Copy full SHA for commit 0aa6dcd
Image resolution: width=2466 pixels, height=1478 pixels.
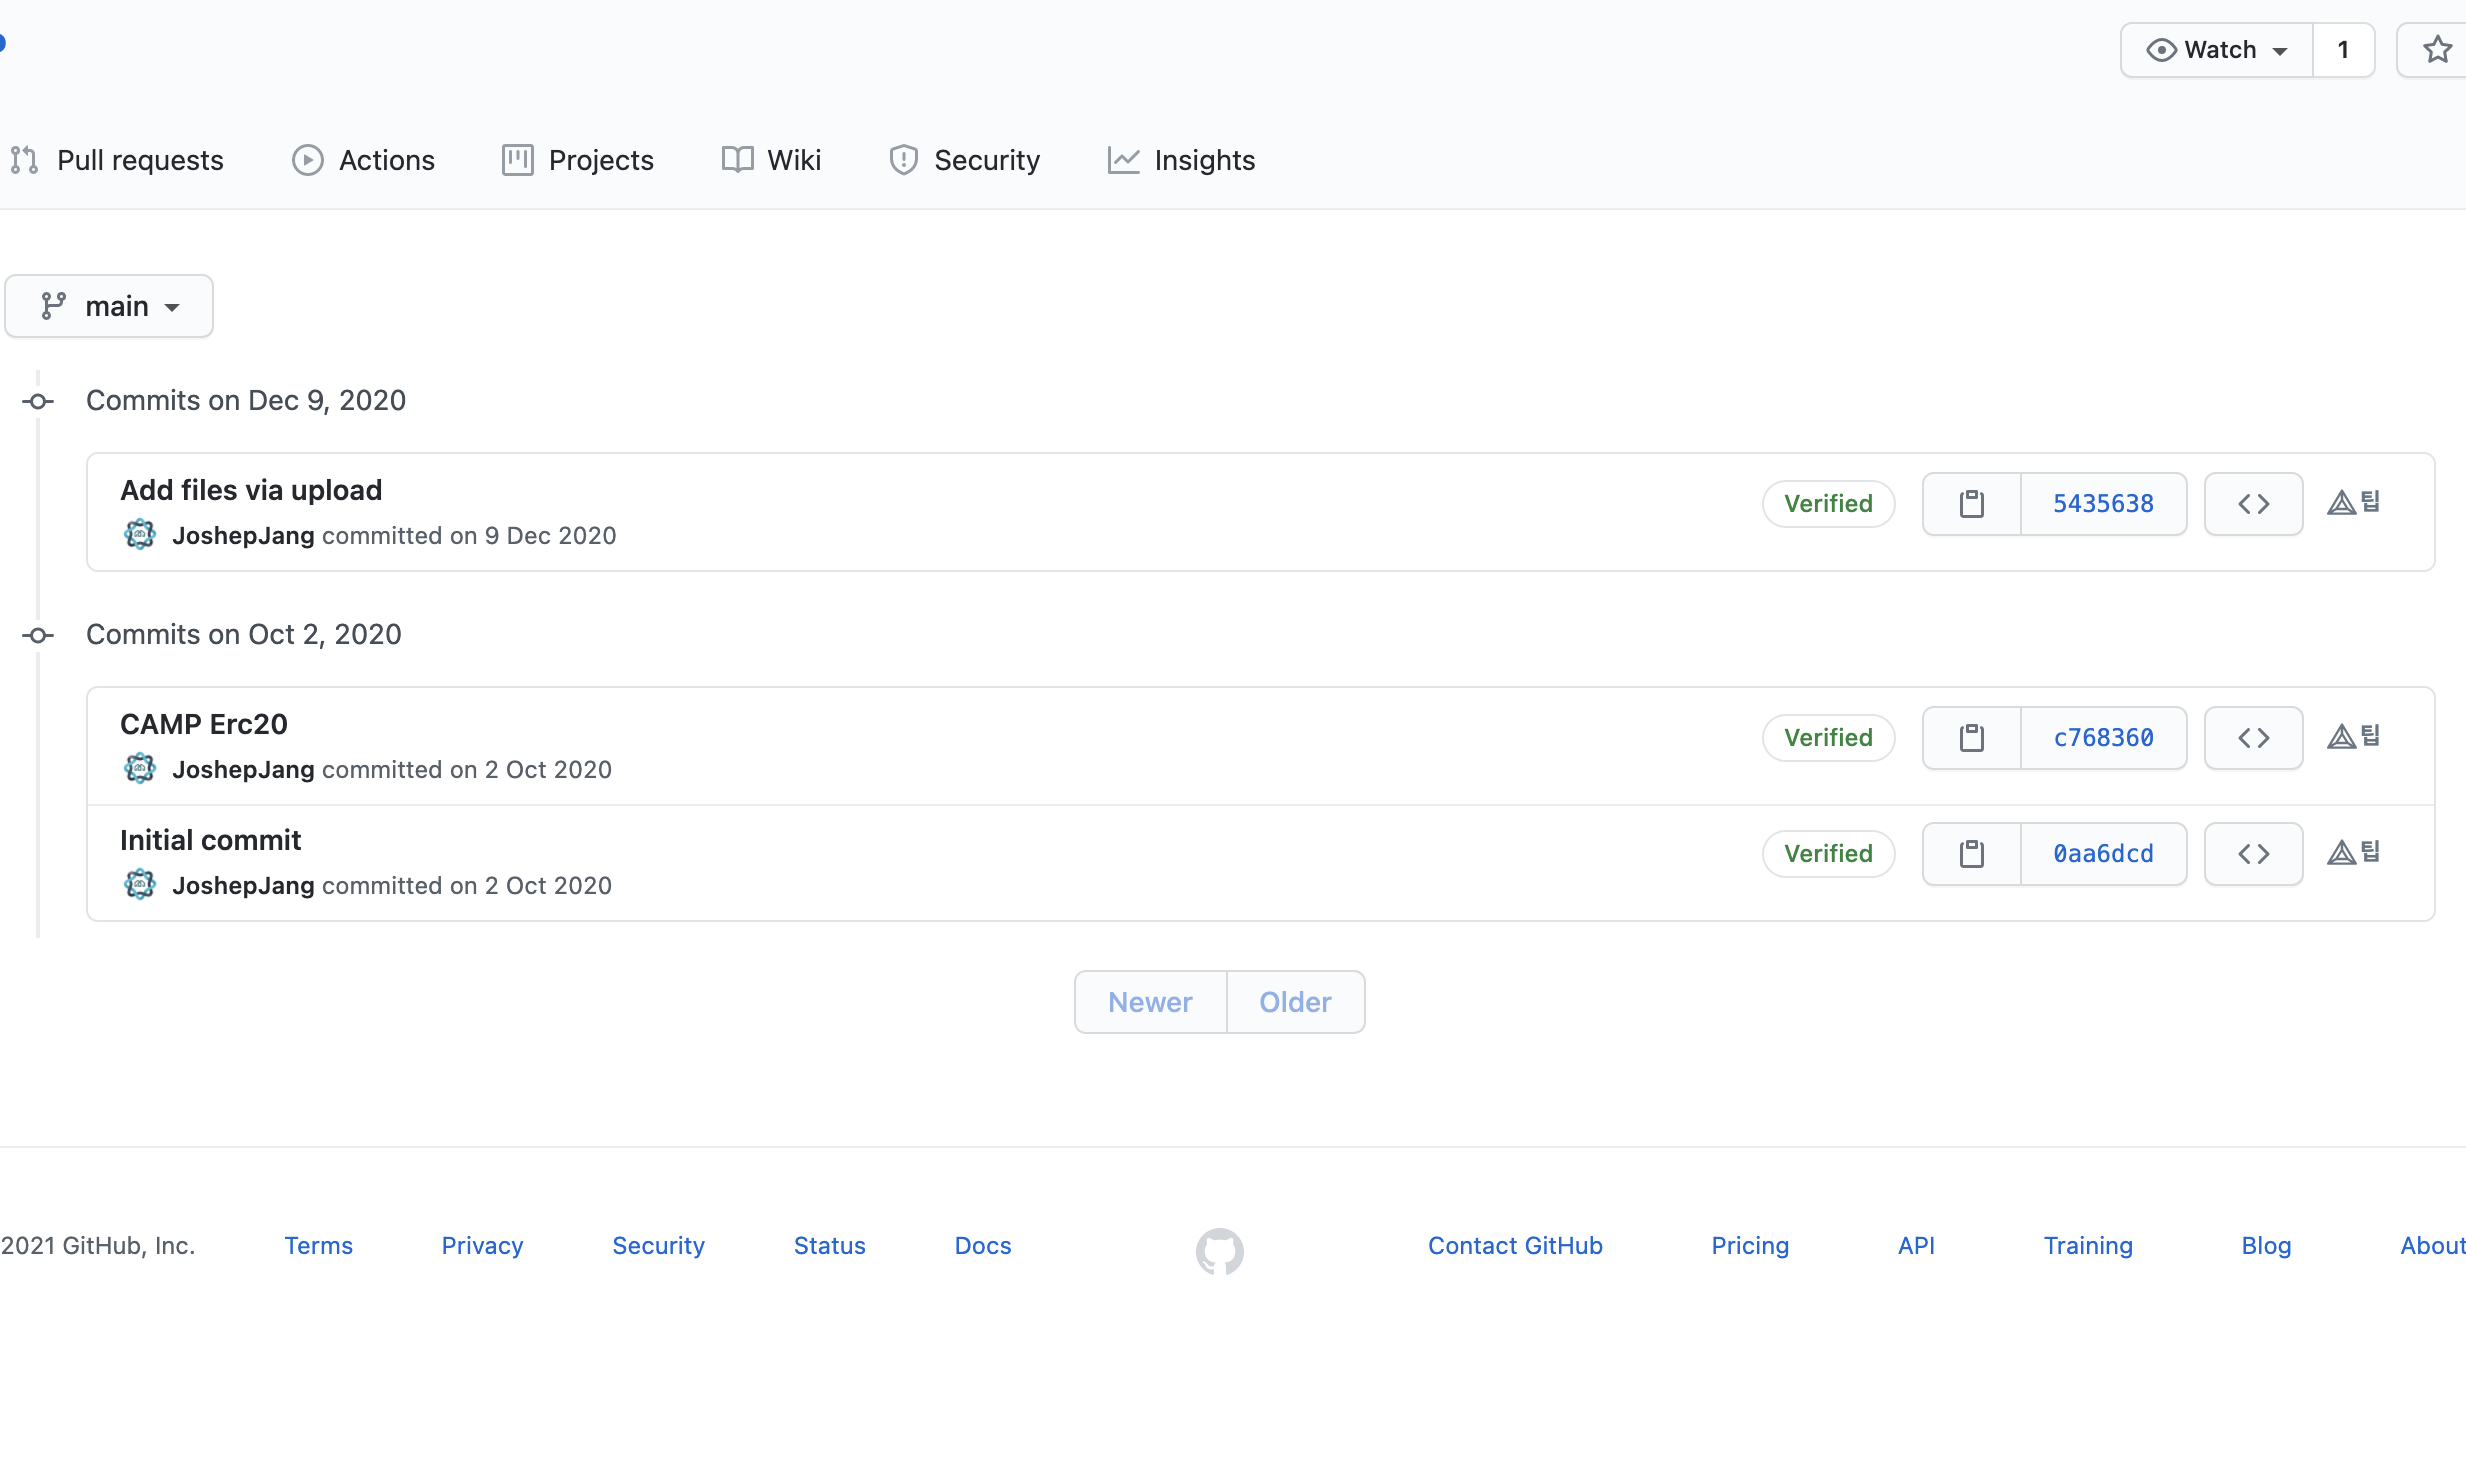[x=1971, y=854]
